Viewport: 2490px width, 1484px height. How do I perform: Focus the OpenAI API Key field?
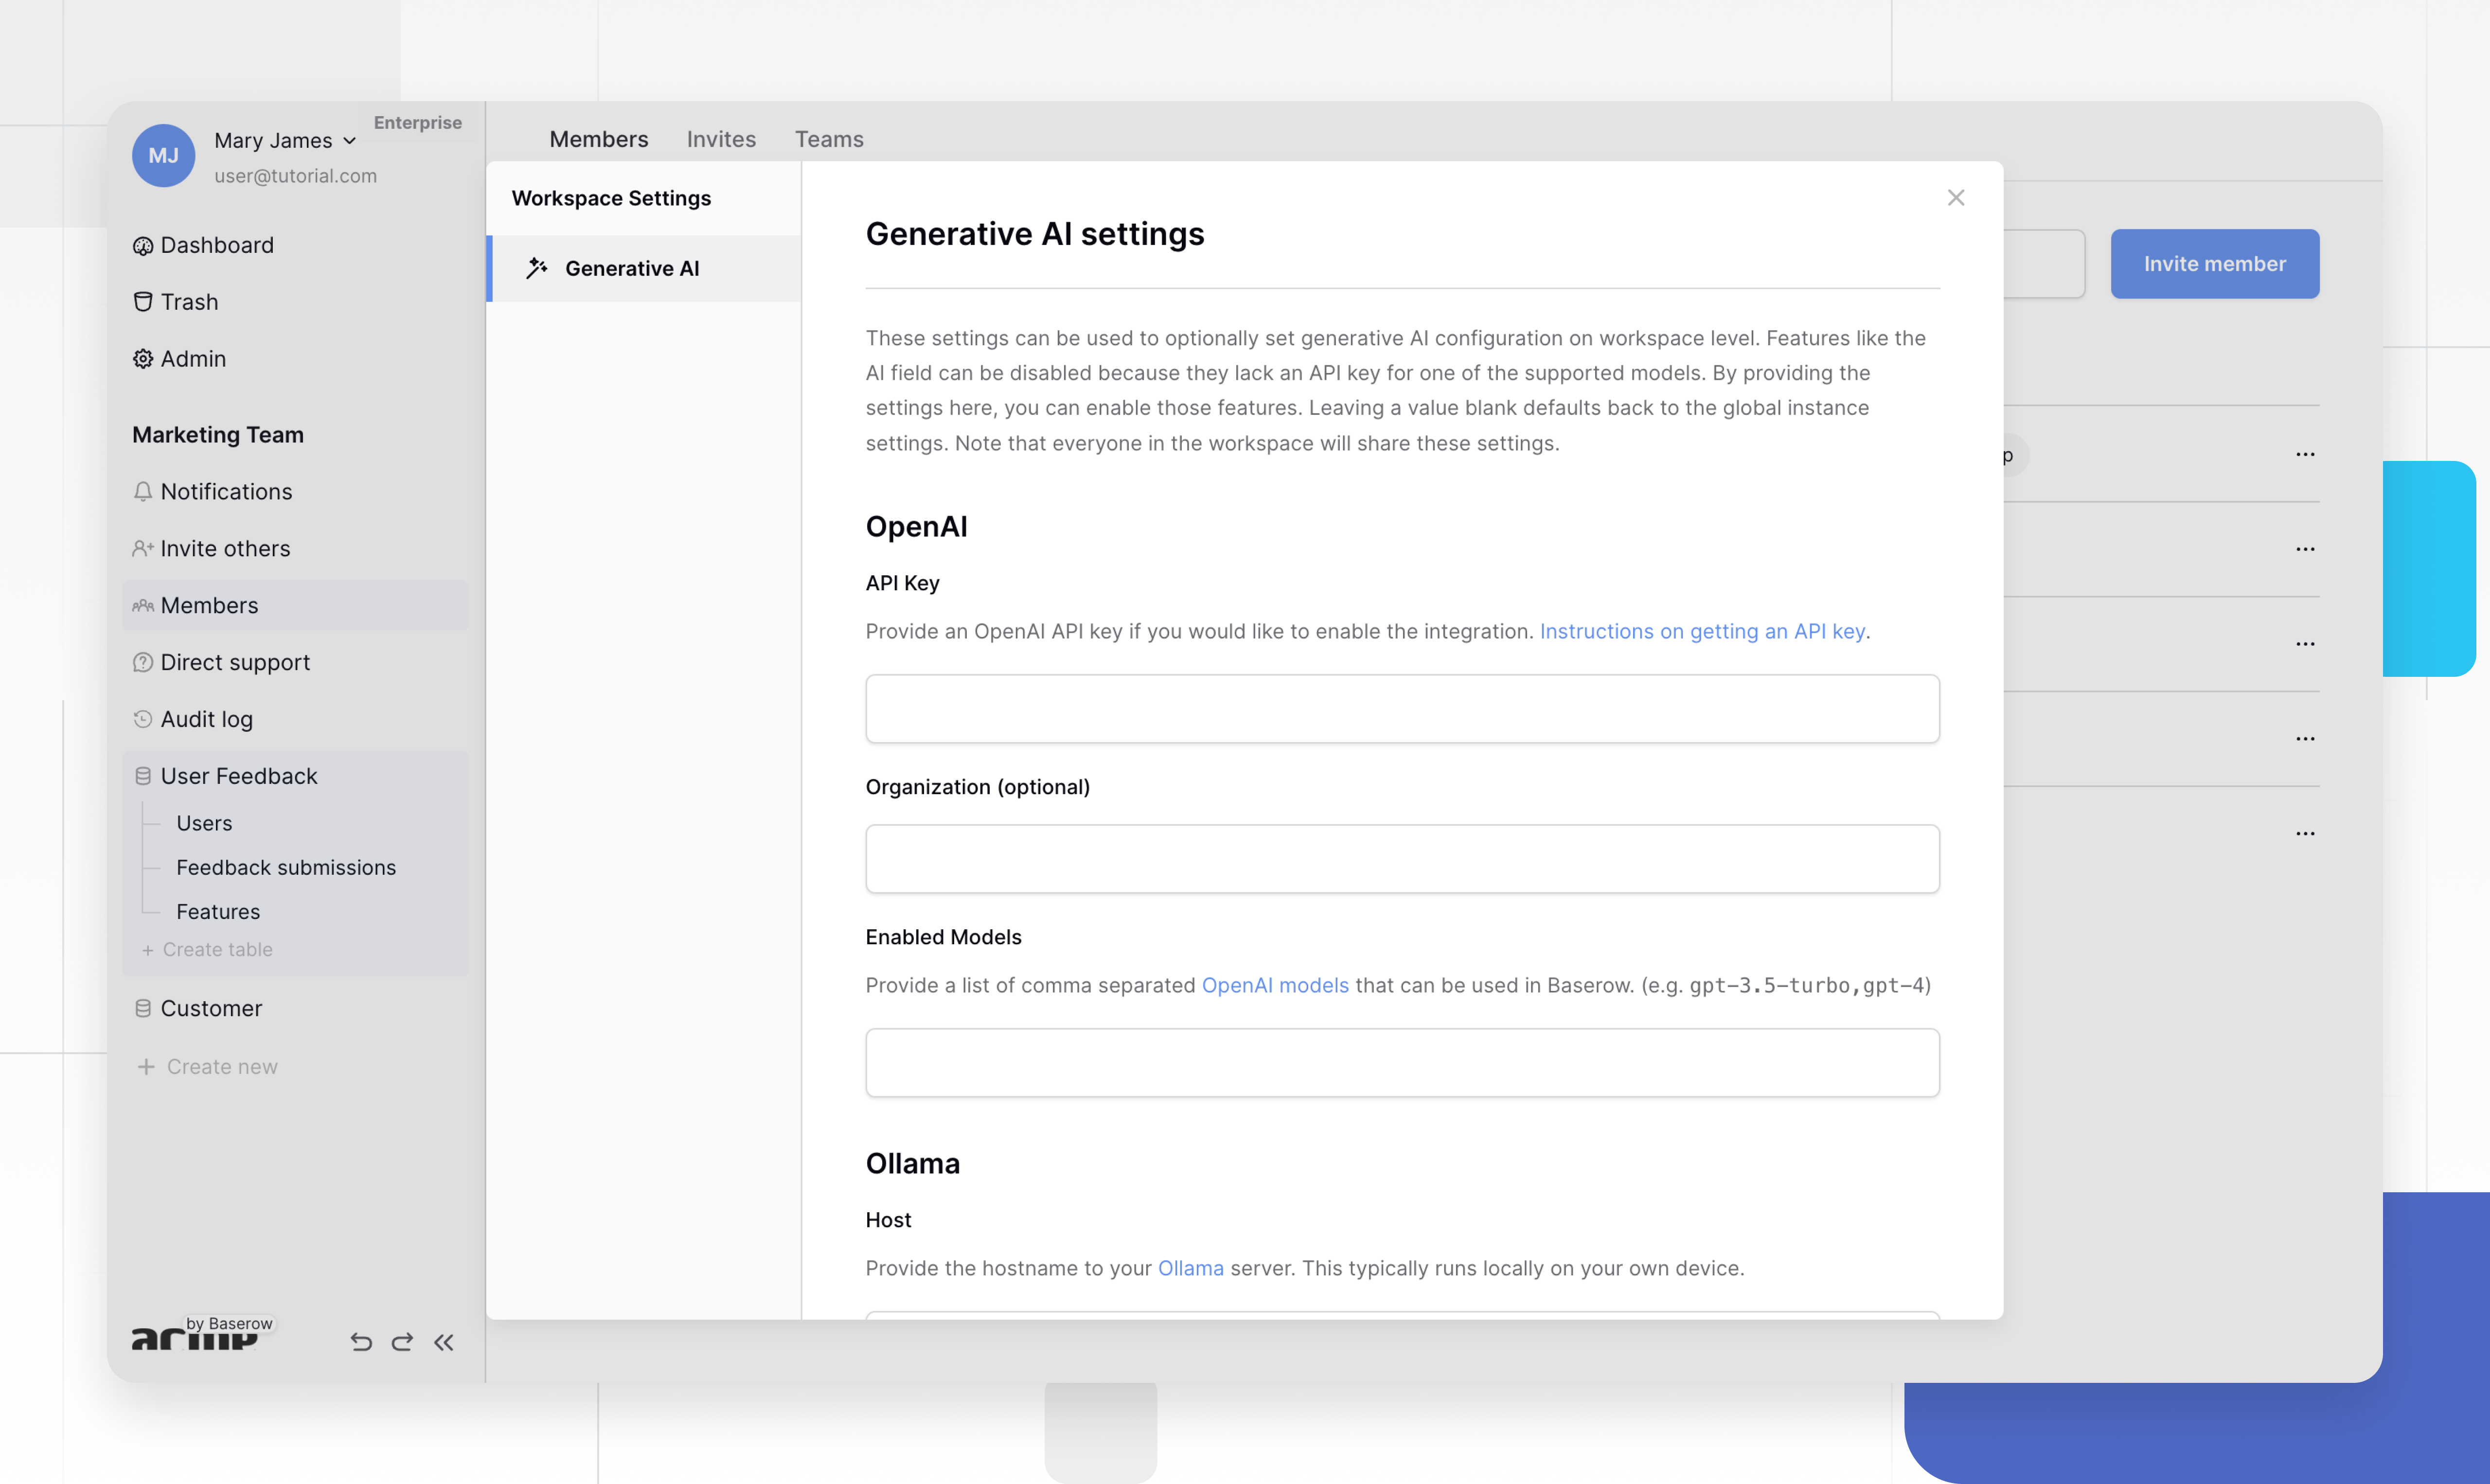1402,709
